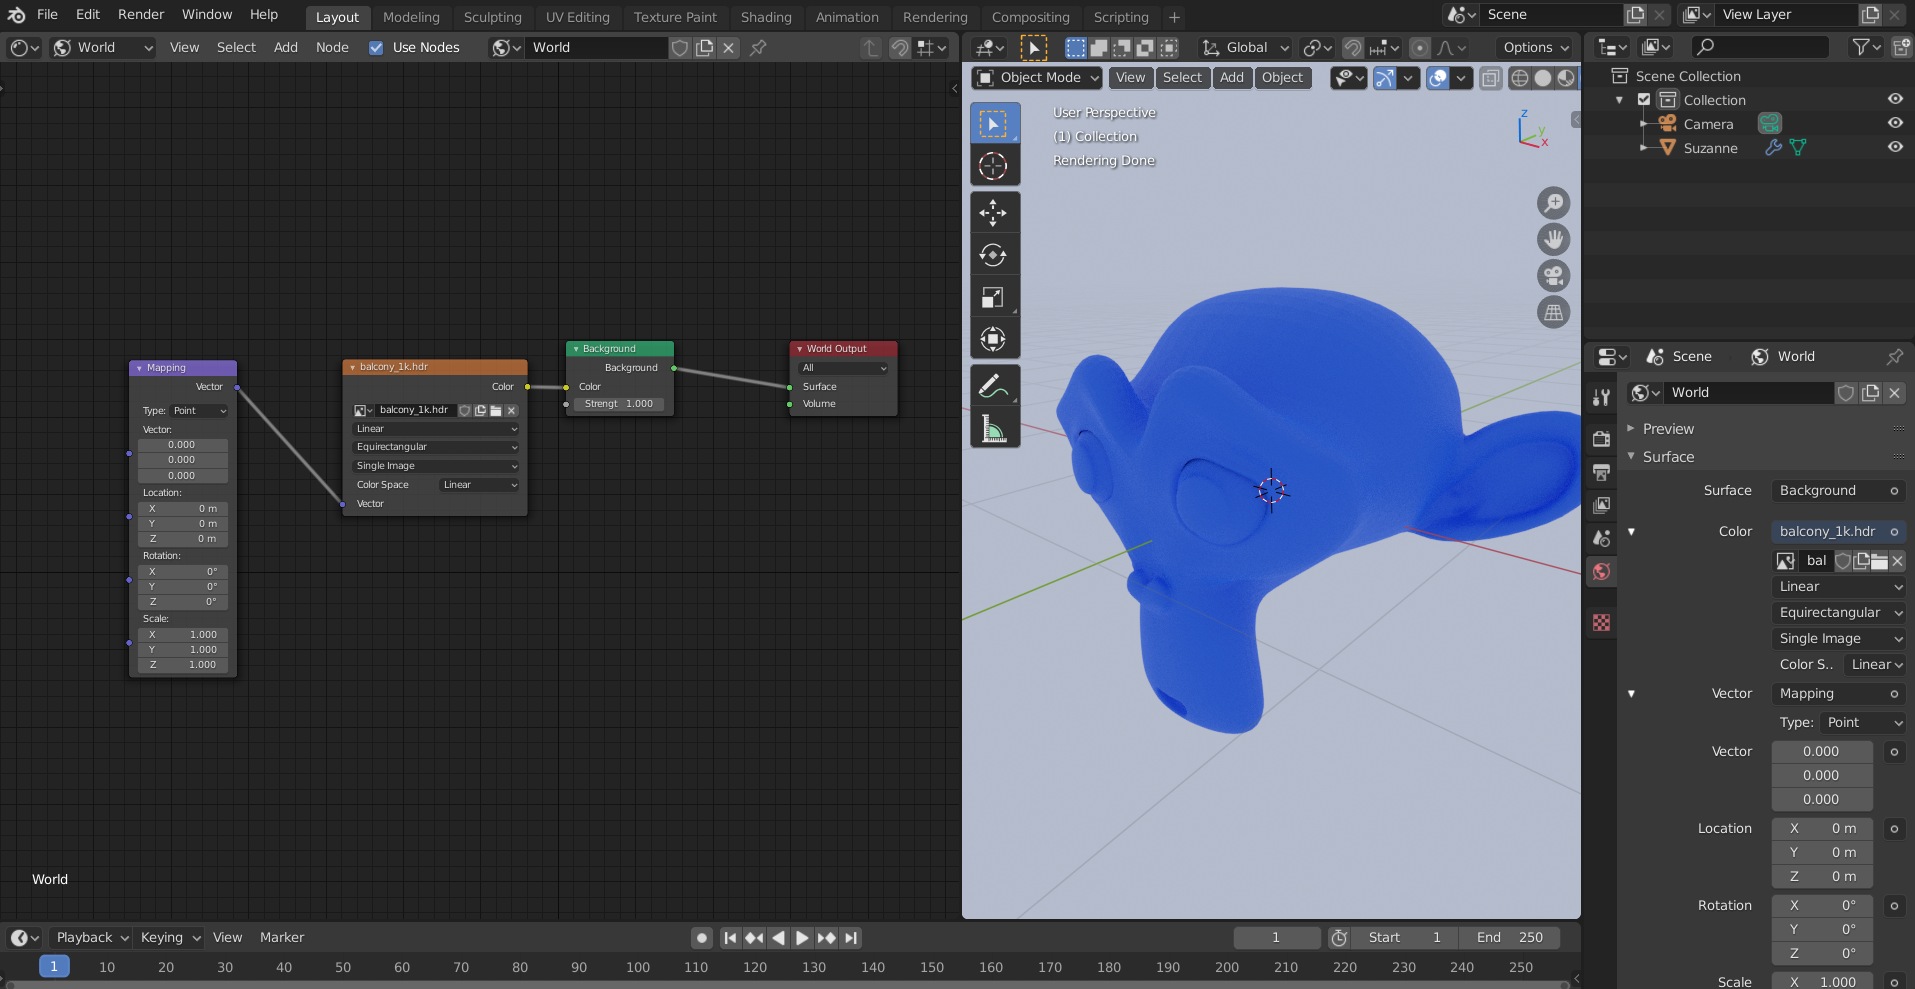Adjust Strength slider on Background node
The image size is (1915, 989).
(x=619, y=404)
